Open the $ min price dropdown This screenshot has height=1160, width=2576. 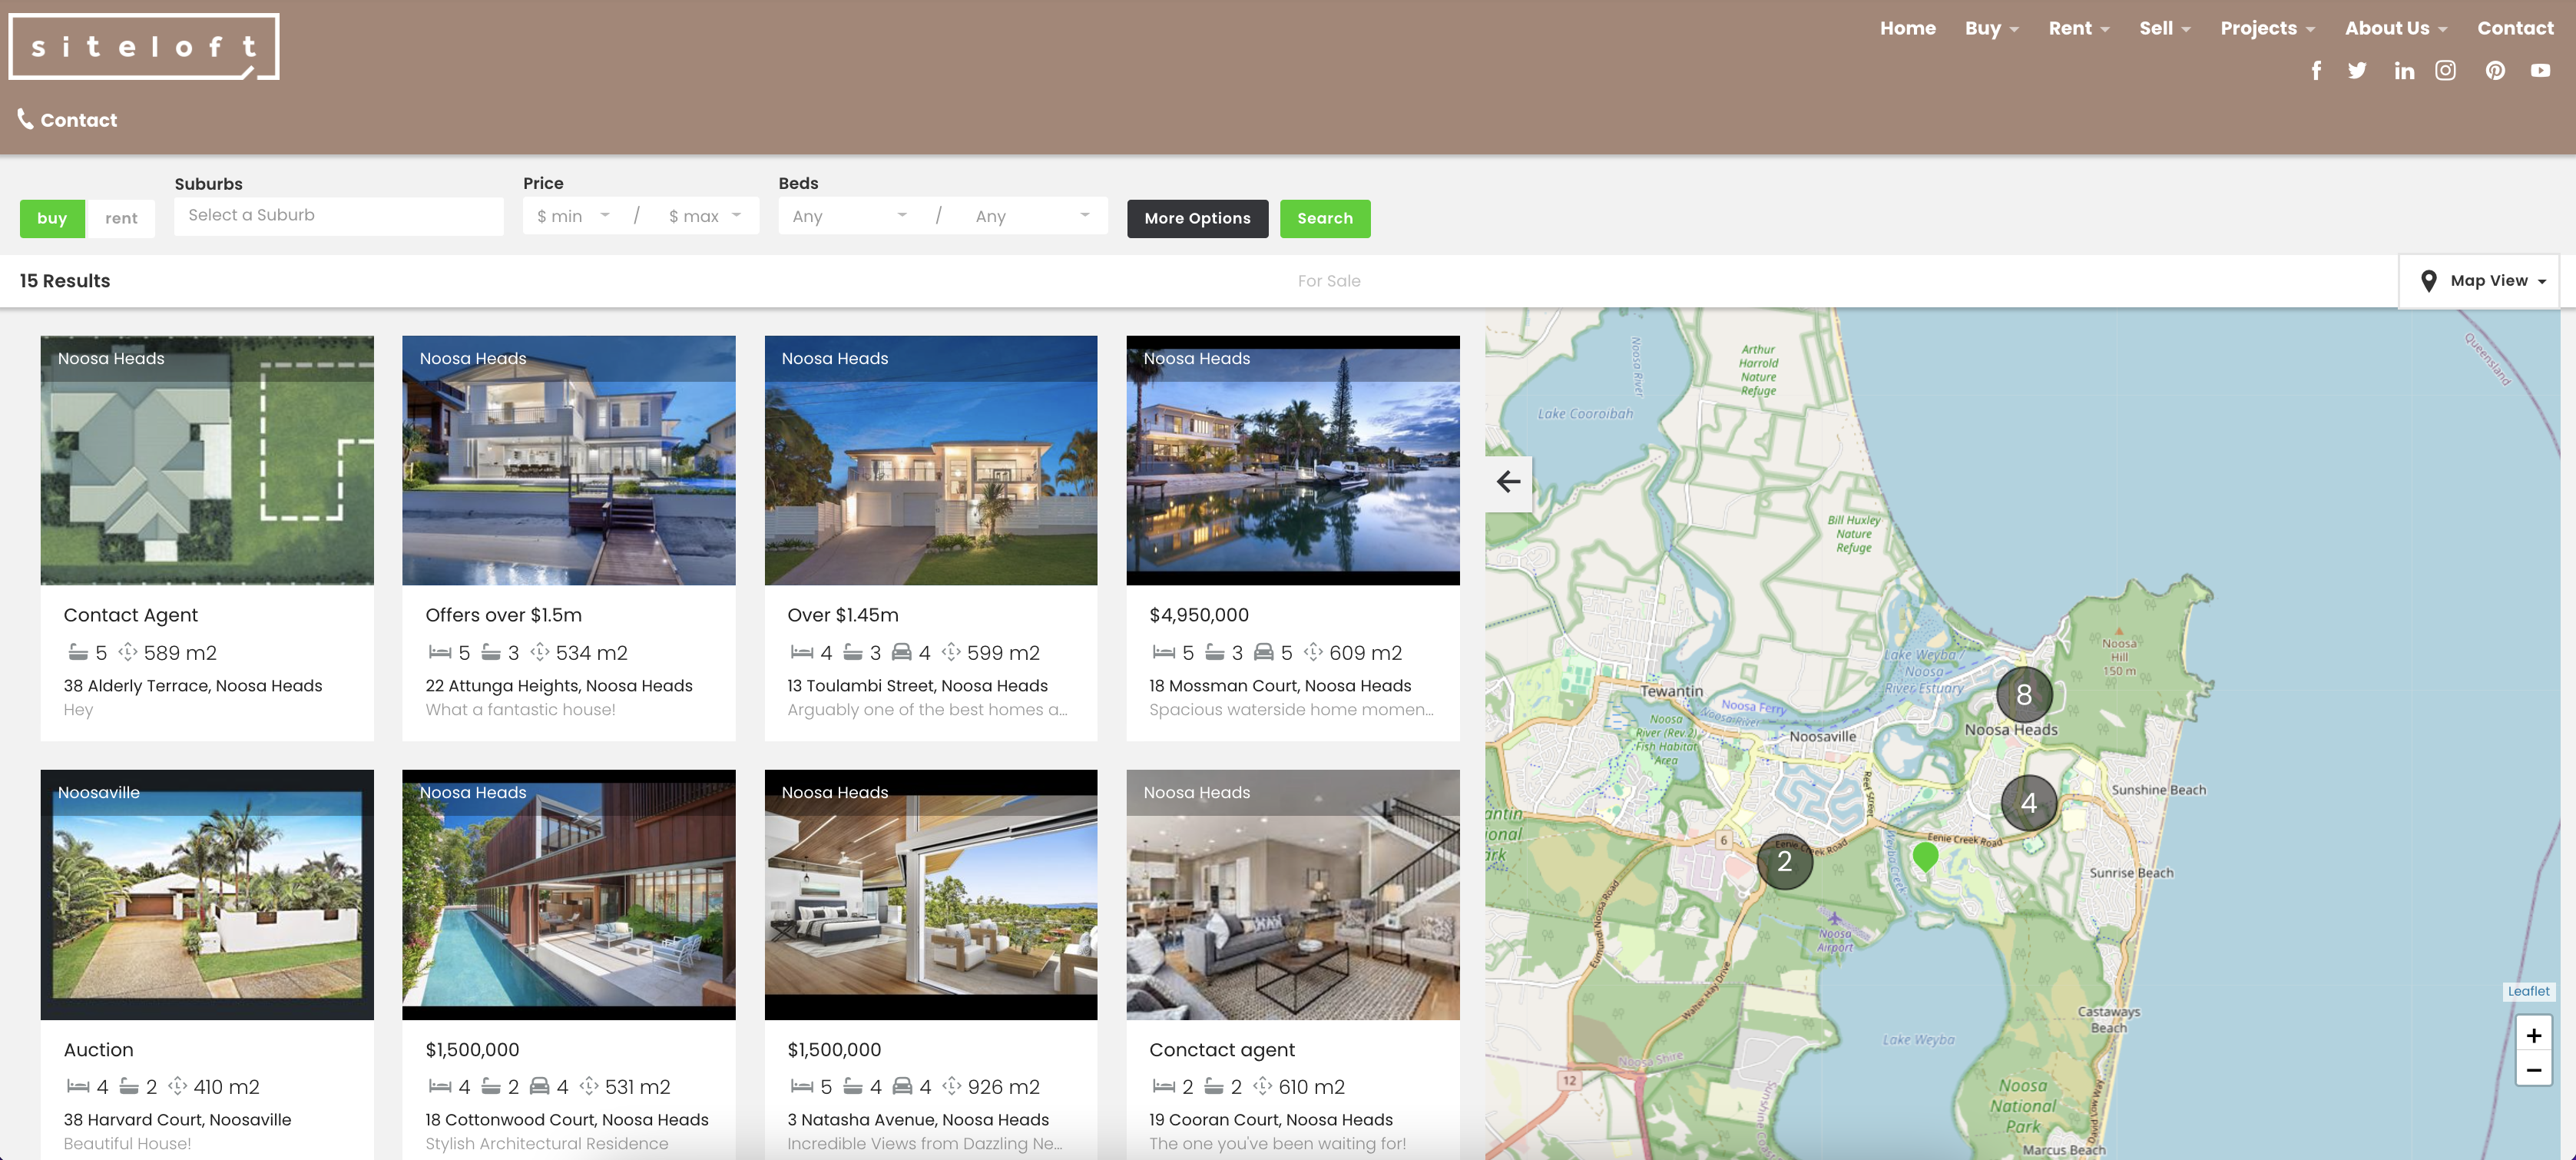(x=574, y=216)
